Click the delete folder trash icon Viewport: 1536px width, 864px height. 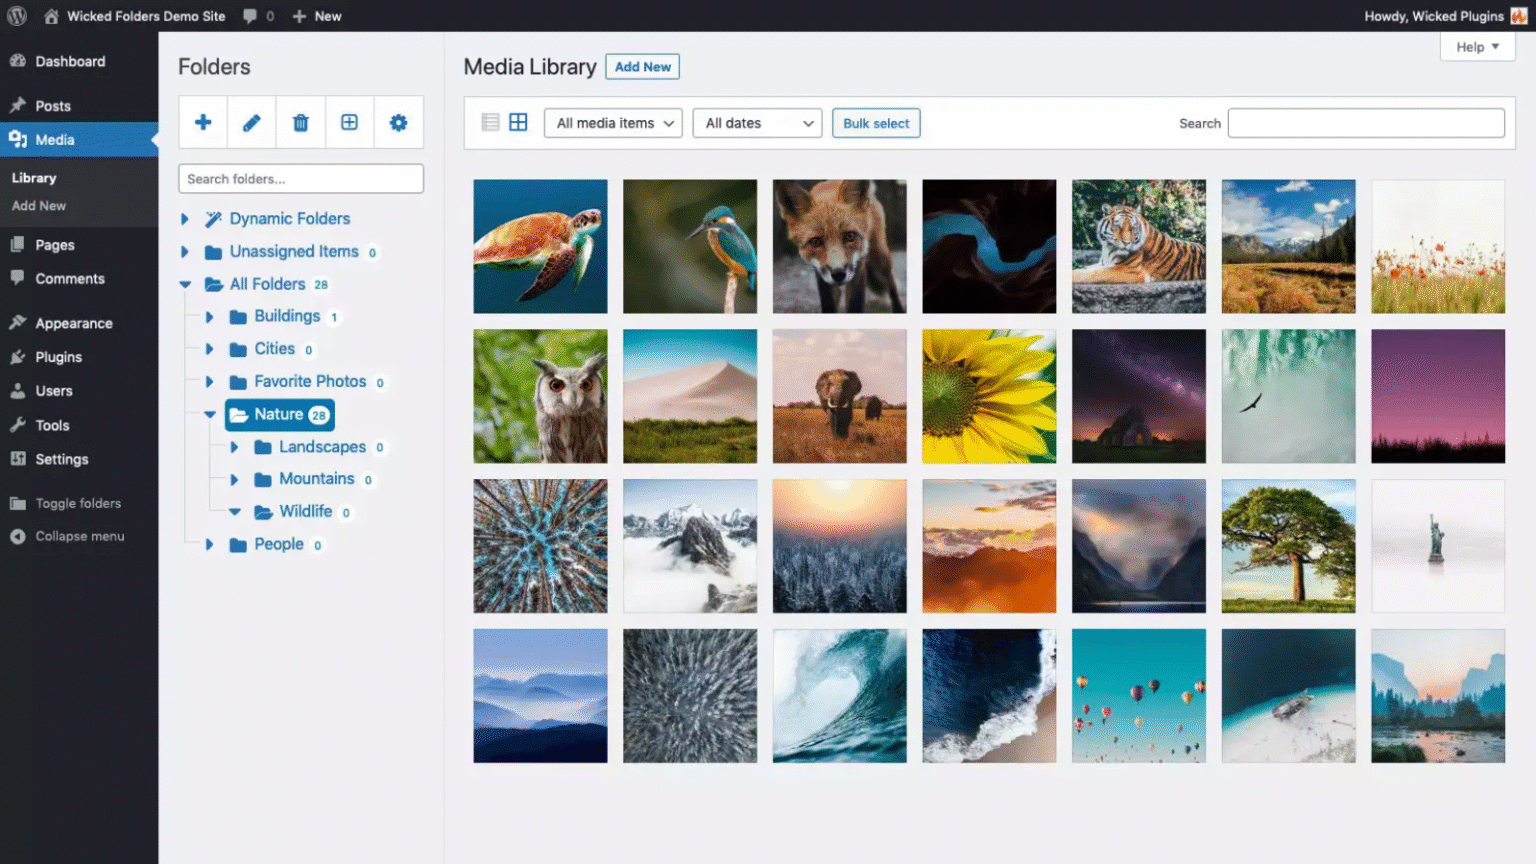[300, 122]
